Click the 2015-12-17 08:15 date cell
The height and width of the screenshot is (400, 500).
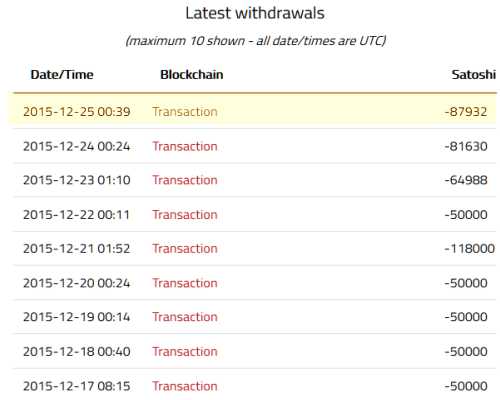pos(77,386)
